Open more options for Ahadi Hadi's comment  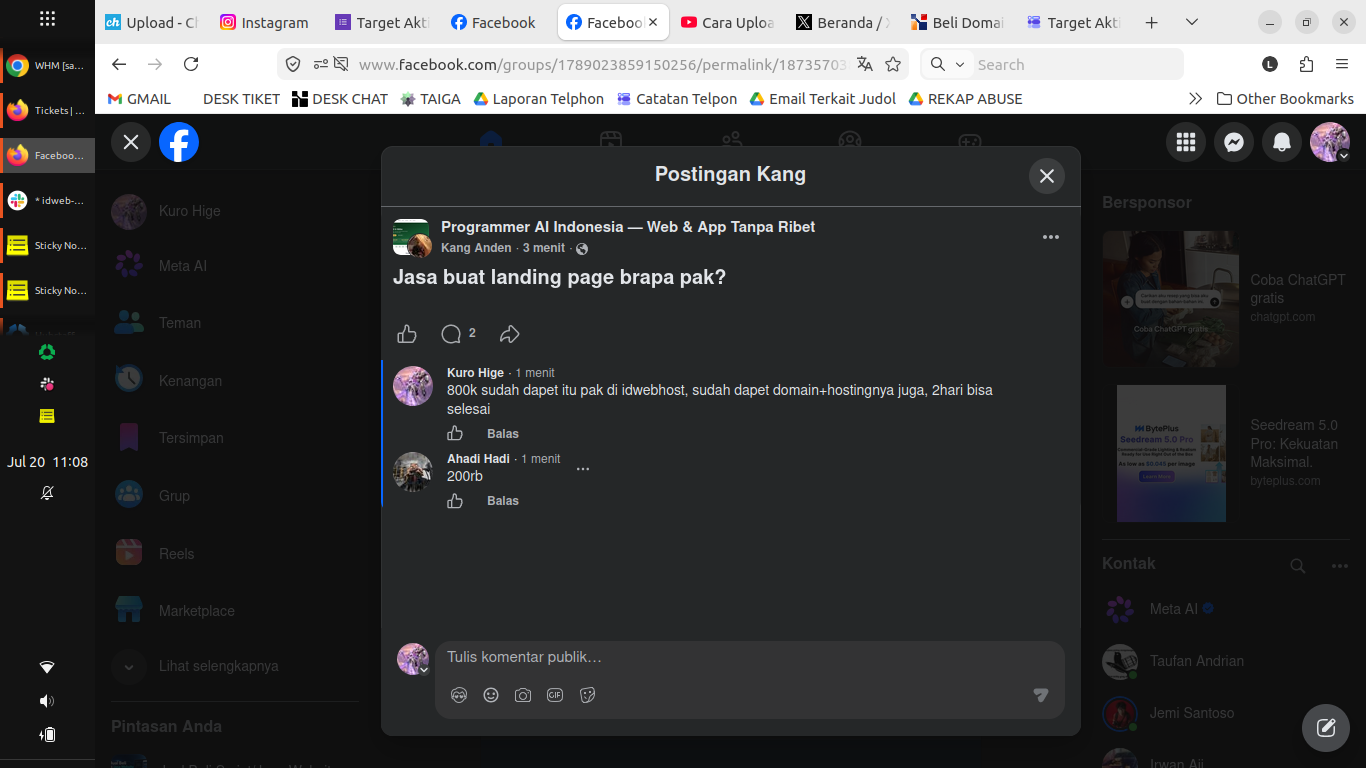pos(583,469)
